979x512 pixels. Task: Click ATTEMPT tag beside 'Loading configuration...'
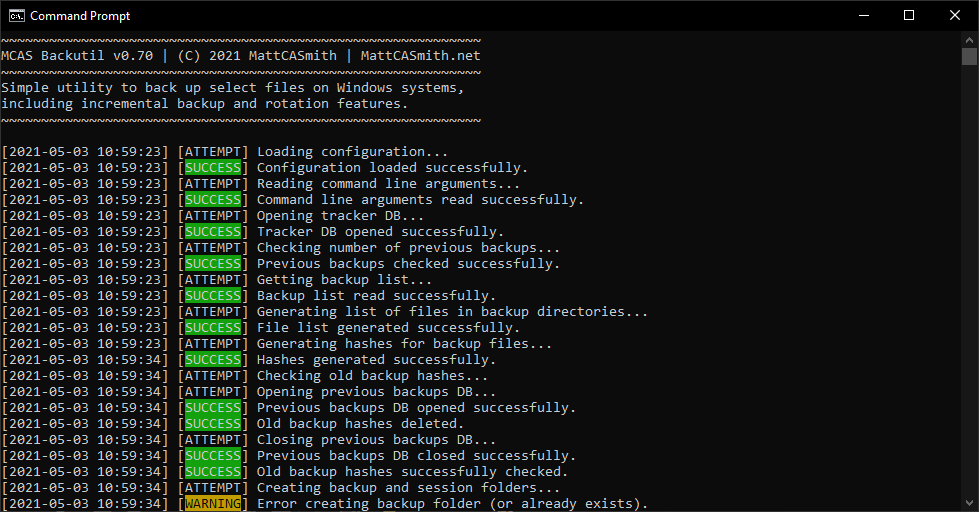[213, 152]
